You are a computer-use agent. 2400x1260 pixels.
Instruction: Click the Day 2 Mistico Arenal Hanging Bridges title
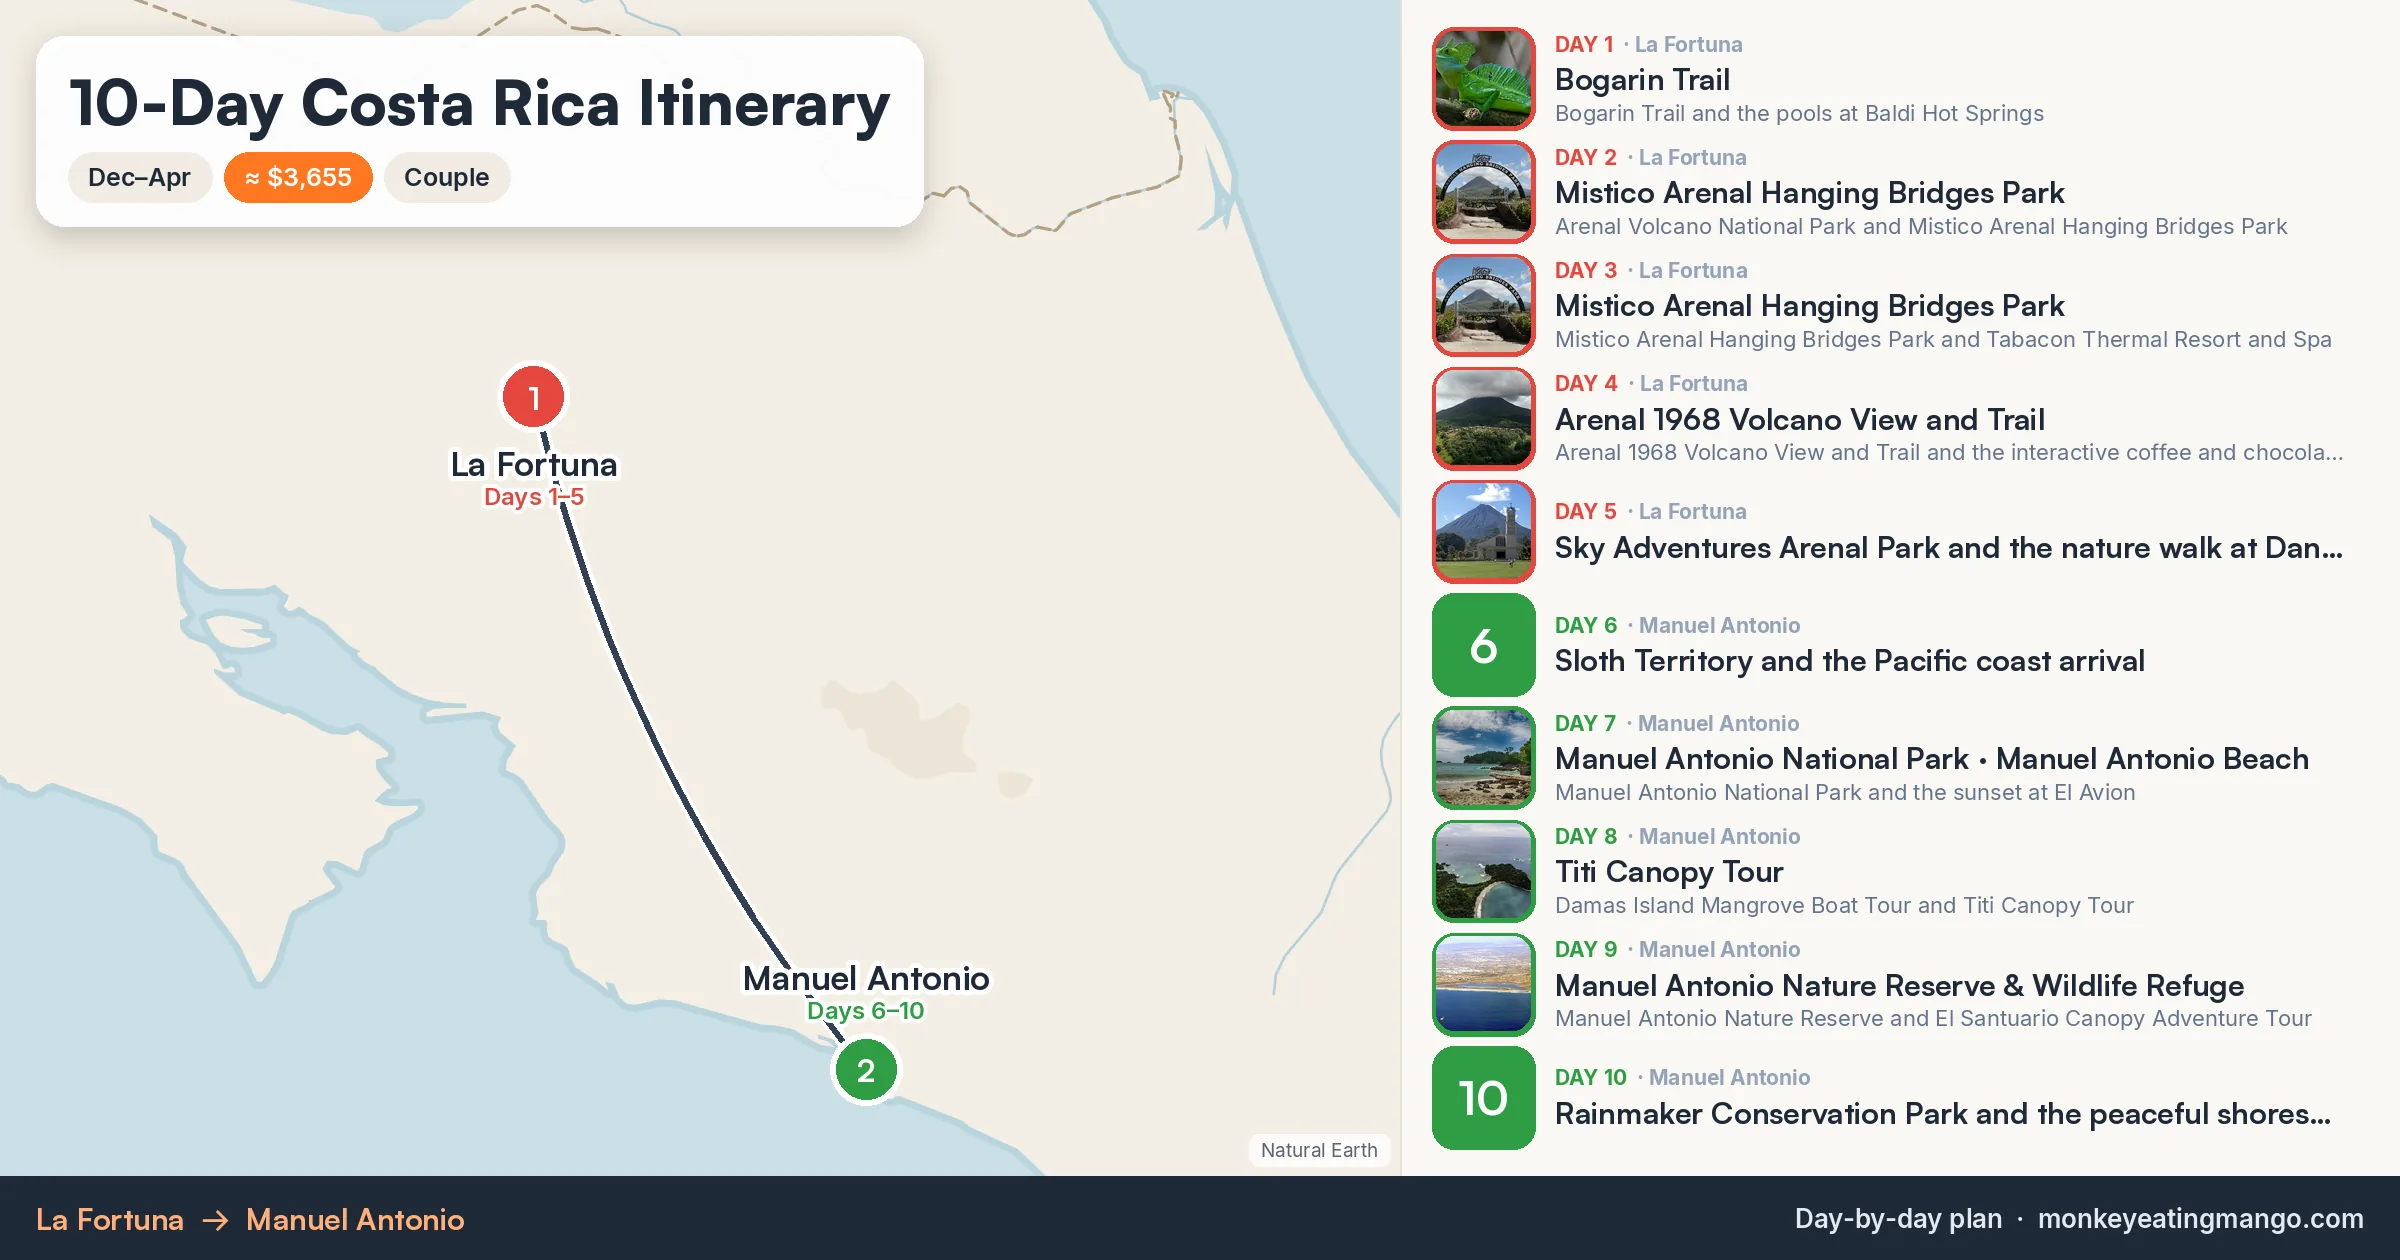point(1810,192)
